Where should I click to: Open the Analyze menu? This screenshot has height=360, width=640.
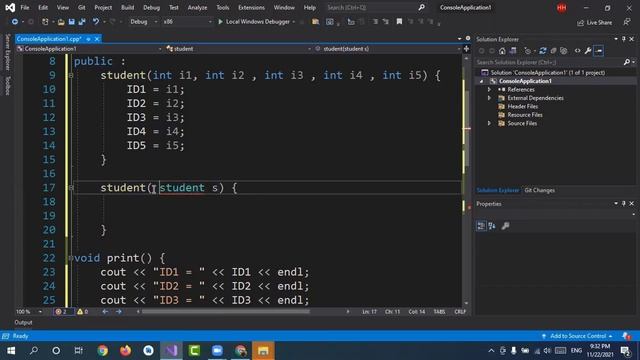point(197,7)
